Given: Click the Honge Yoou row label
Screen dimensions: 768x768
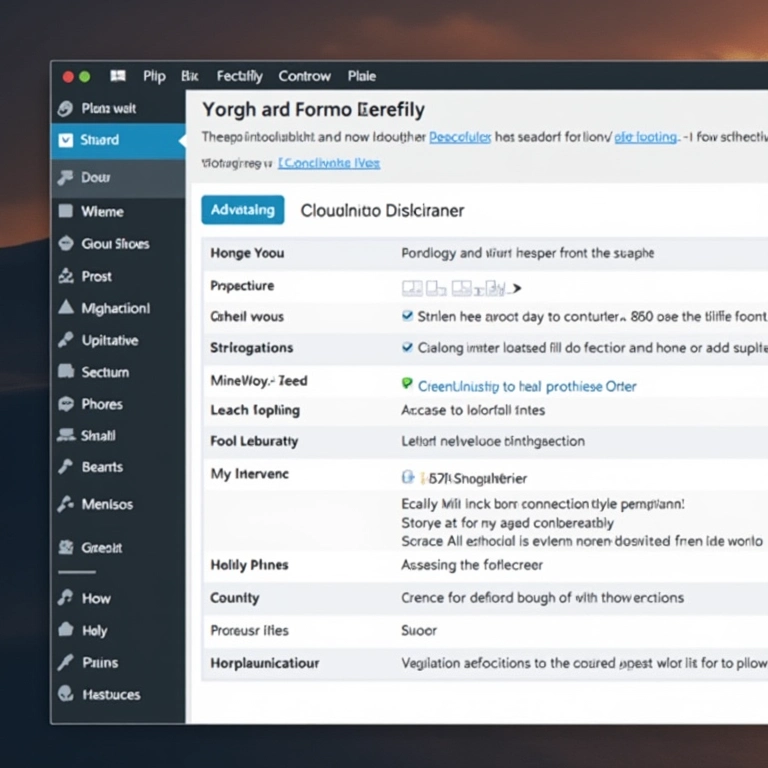Looking at the screenshot, I should pos(247,253).
